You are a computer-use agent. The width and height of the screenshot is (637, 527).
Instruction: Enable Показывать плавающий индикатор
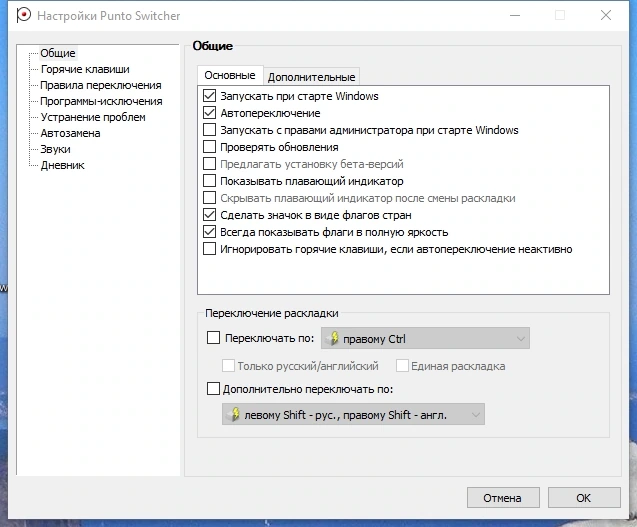pos(209,181)
